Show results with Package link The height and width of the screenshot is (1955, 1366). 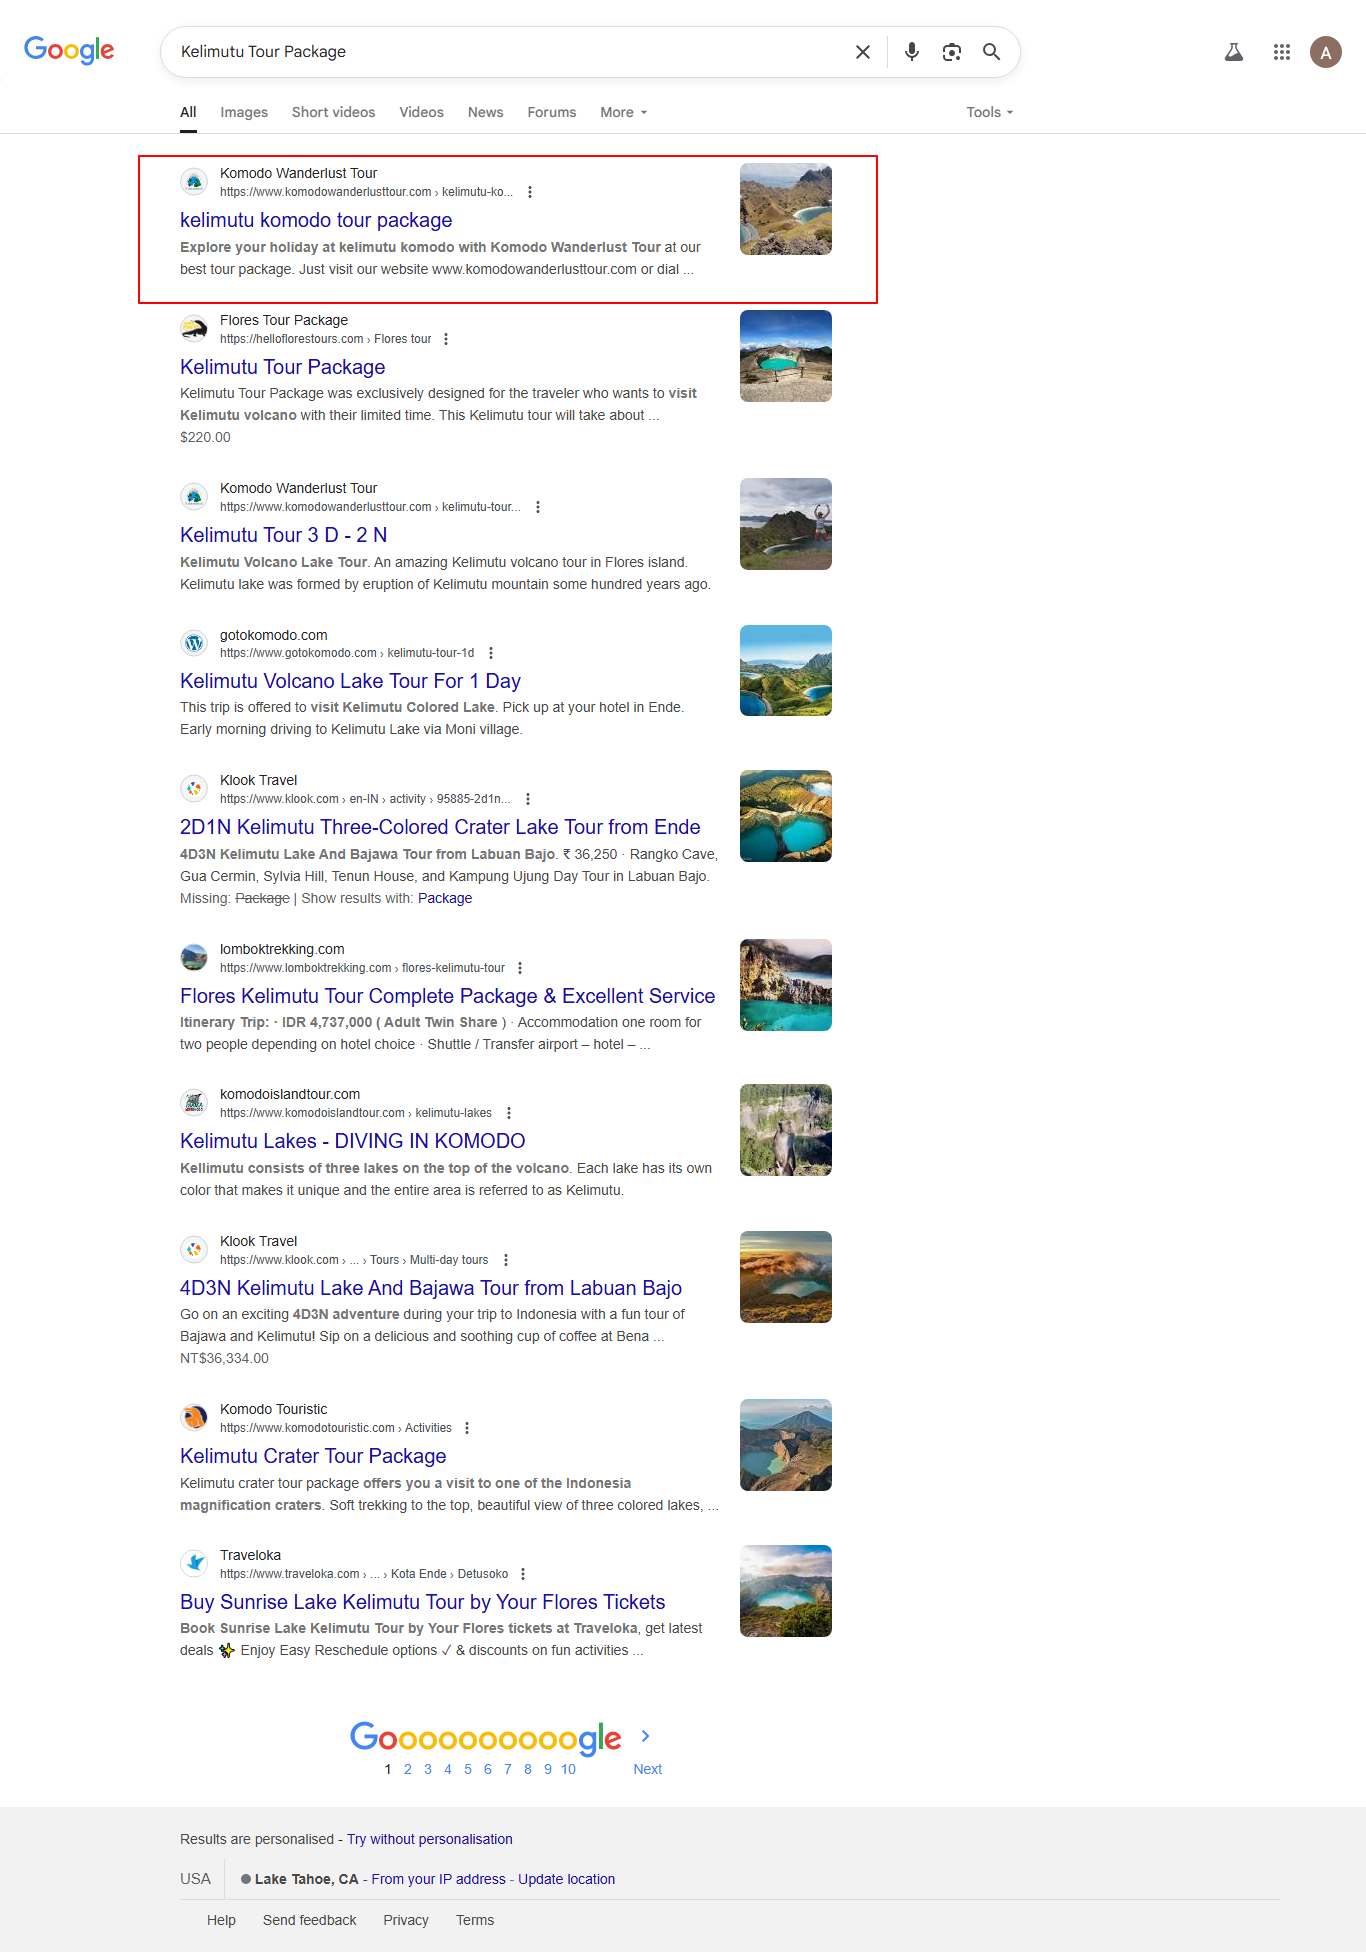(445, 898)
